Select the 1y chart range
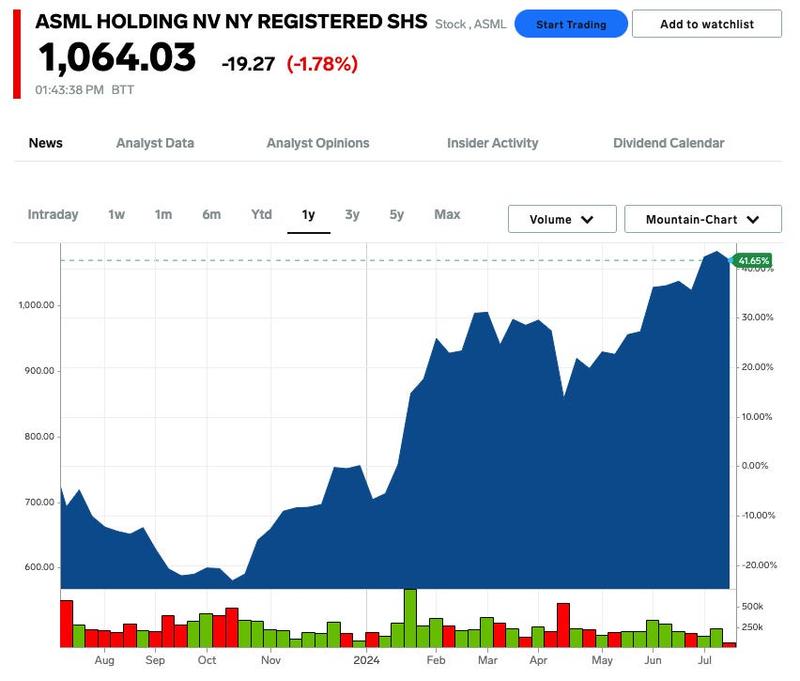 click(x=308, y=215)
